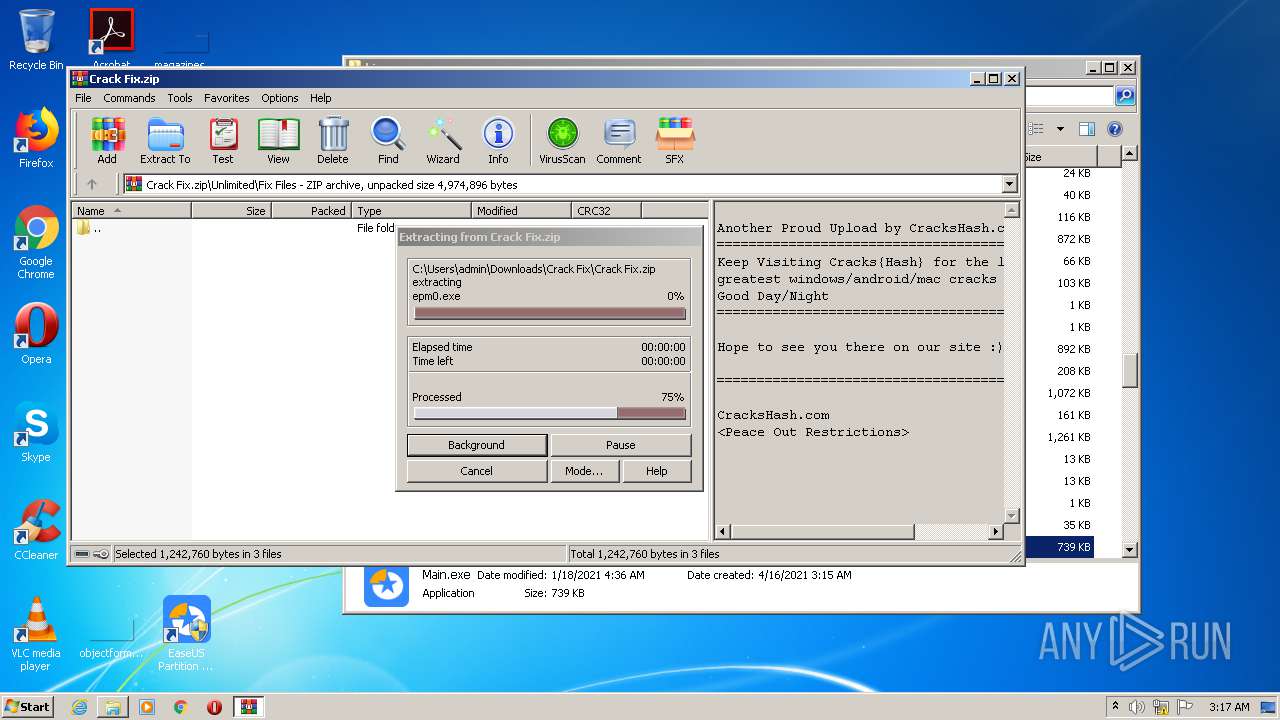The width and height of the screenshot is (1280, 720).
Task: Open File Explorer from the taskbar
Action: click(x=113, y=707)
